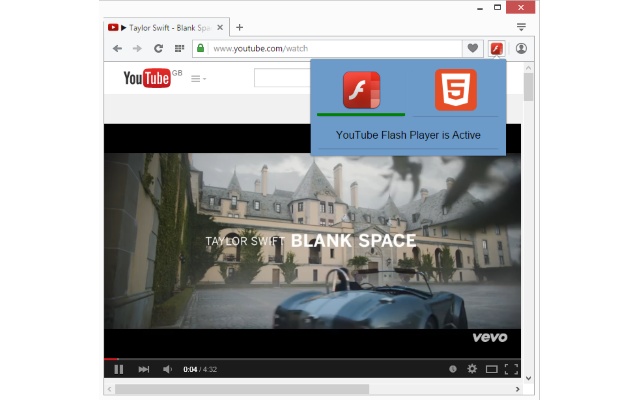The height and width of the screenshot is (400, 640).
Task: Skip to the next video
Action: (x=144, y=369)
